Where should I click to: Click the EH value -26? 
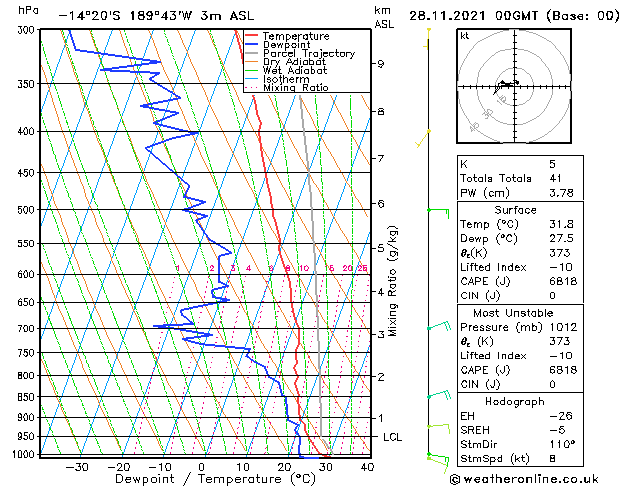point(561,416)
